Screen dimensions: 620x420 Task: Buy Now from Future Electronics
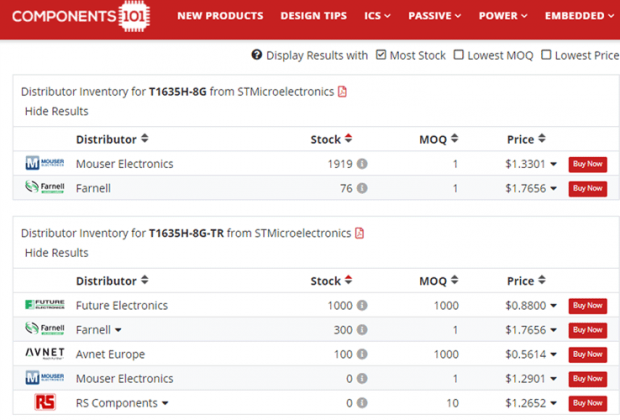click(588, 306)
